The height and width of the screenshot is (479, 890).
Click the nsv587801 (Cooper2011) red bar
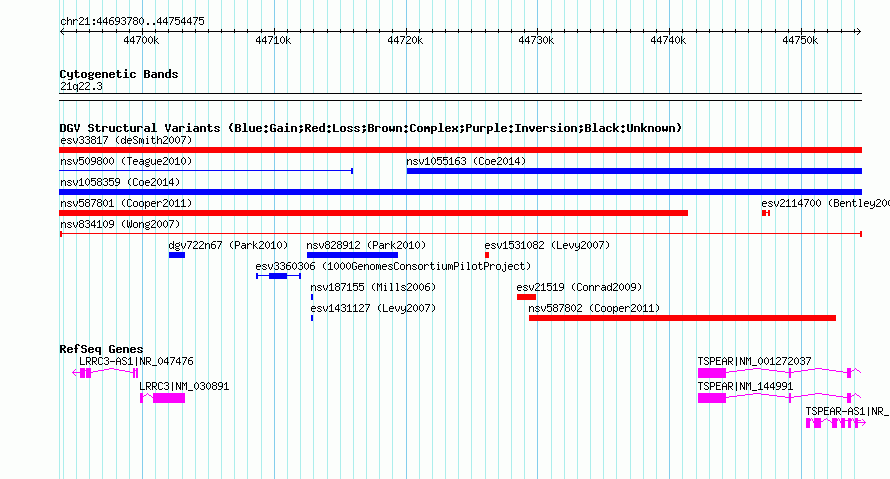coord(373,213)
